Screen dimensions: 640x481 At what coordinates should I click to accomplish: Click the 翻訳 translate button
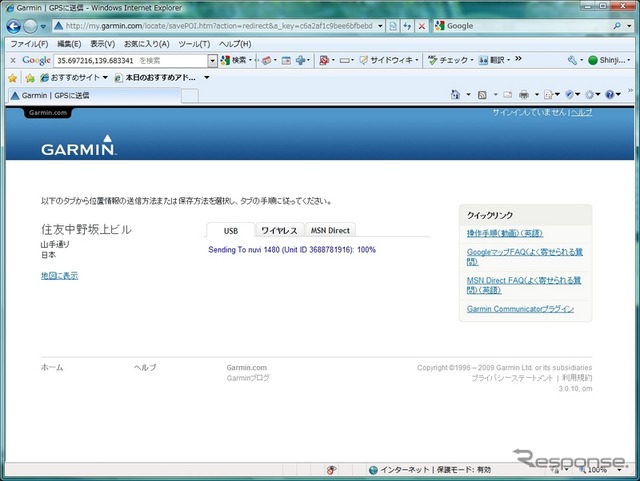493,60
